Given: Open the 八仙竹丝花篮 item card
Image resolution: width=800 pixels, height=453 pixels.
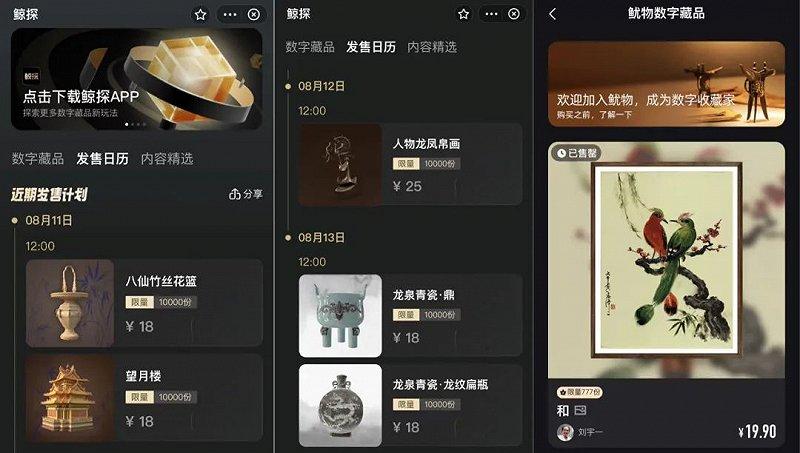Looking at the screenshot, I should 144,304.
